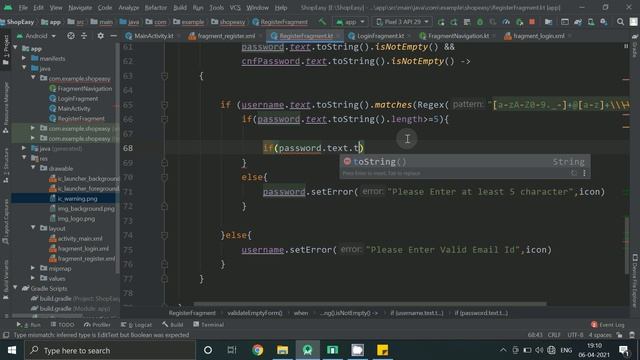Hide the Project panel with minus icon
640x360 pixels.
[x=113, y=36]
